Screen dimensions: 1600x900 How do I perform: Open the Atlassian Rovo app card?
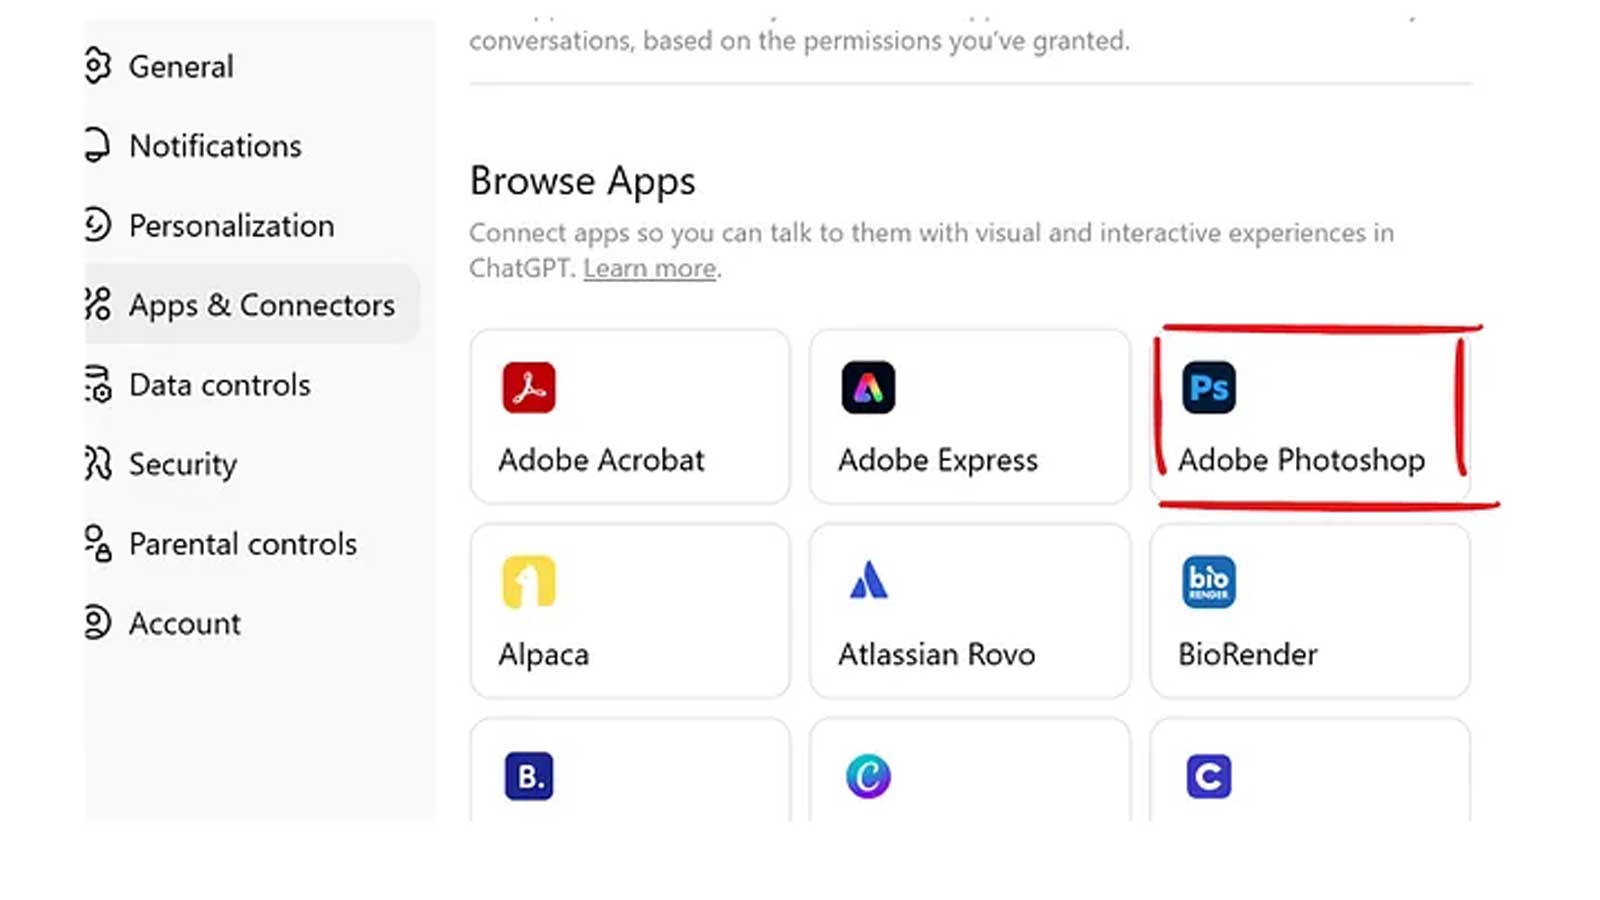click(969, 612)
